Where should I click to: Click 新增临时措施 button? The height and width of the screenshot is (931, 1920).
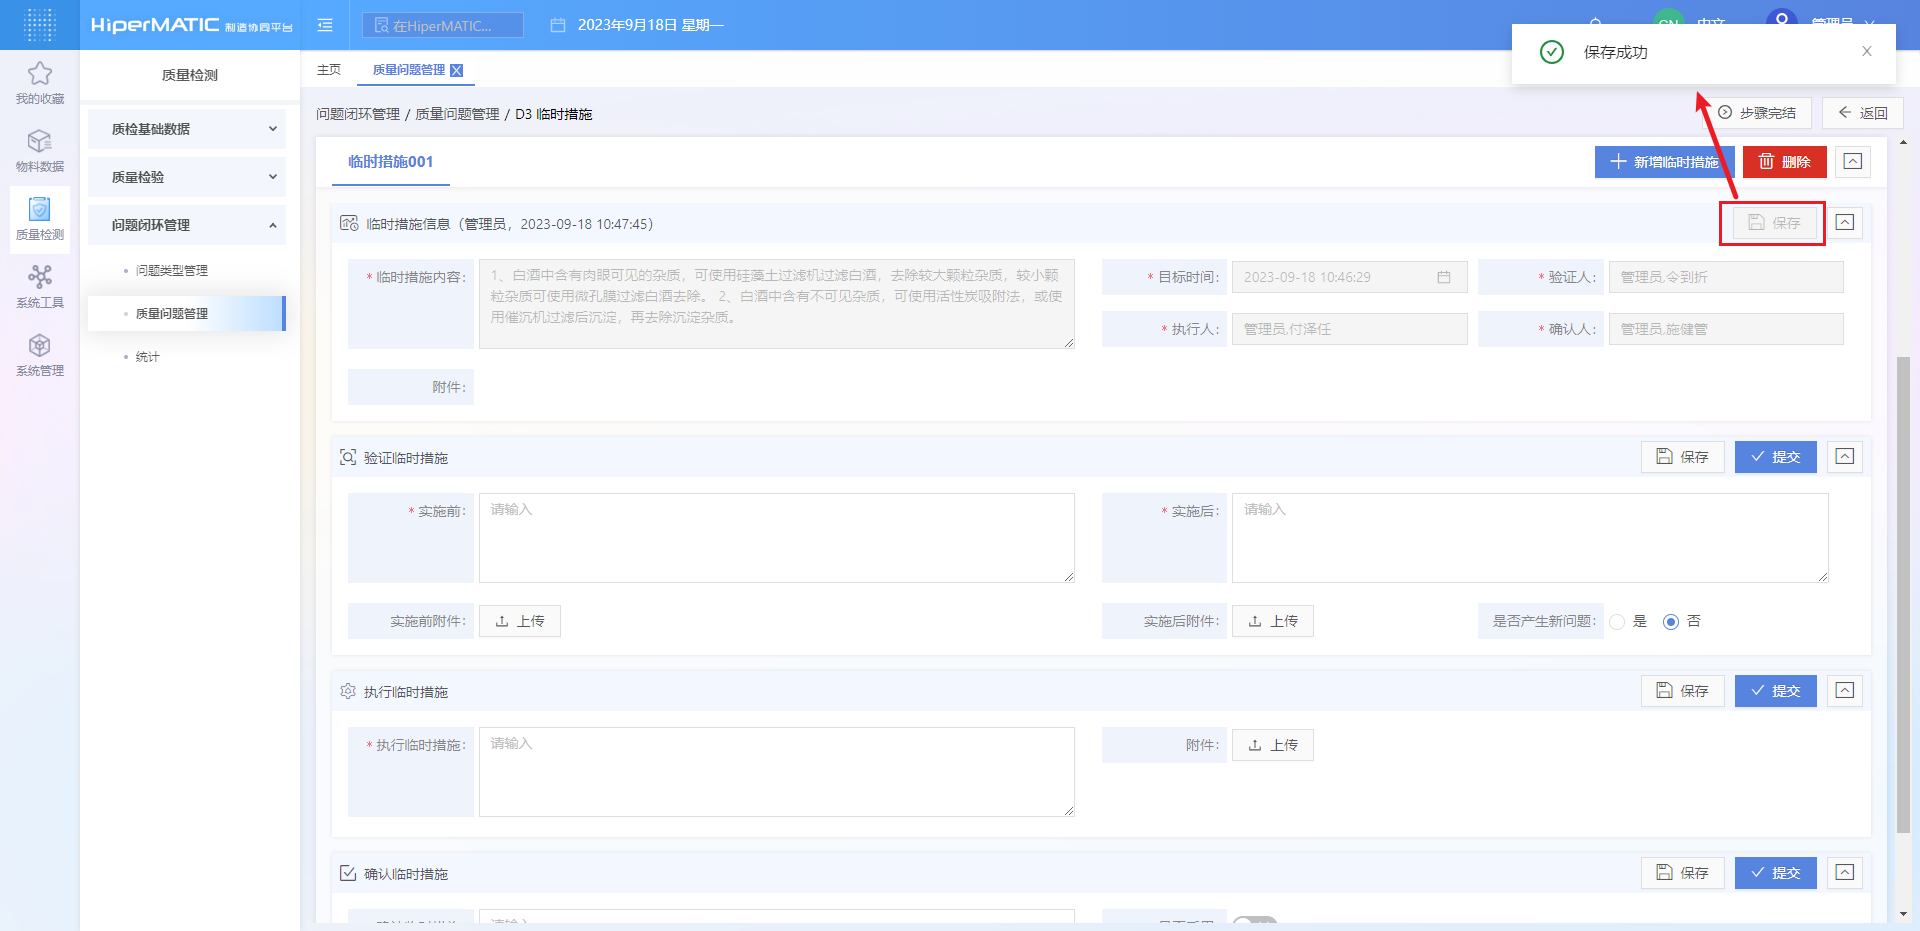(x=1664, y=162)
